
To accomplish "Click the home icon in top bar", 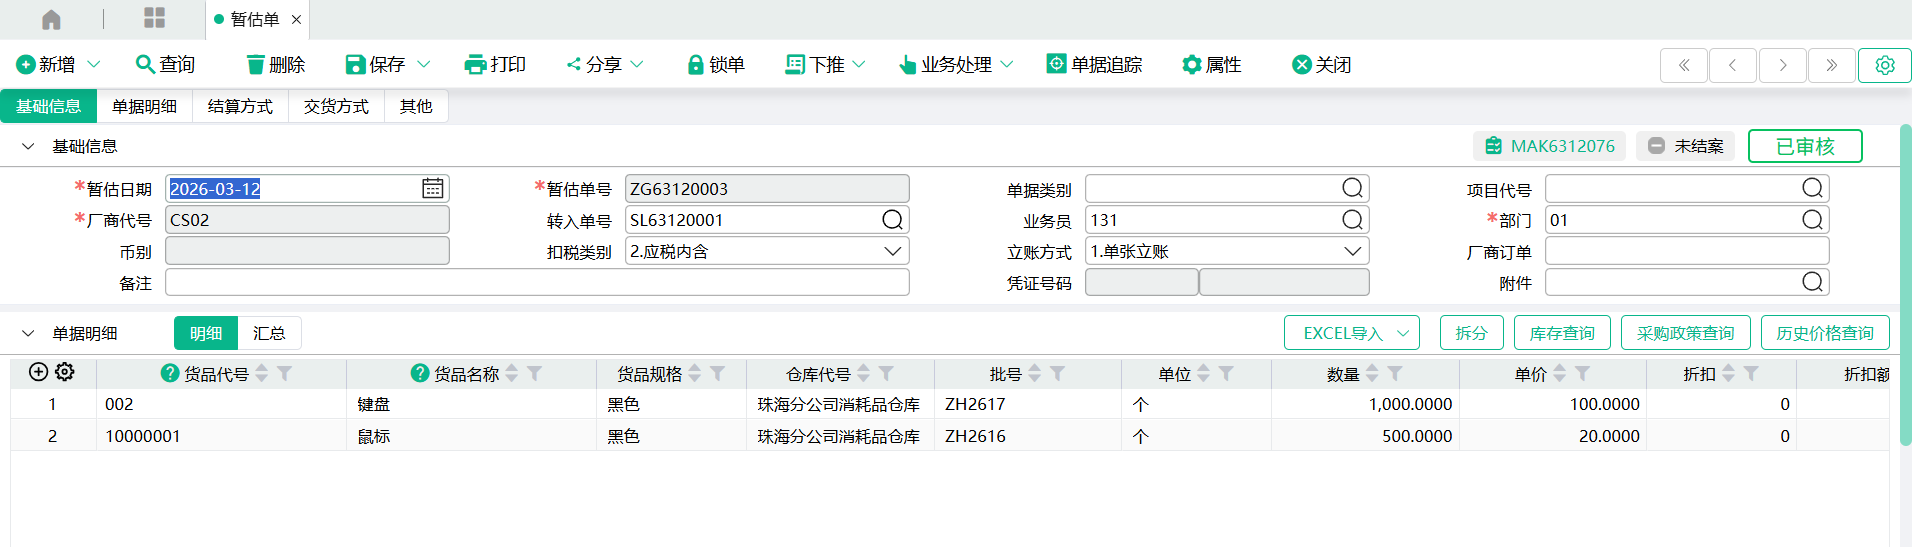I will pos(51,19).
